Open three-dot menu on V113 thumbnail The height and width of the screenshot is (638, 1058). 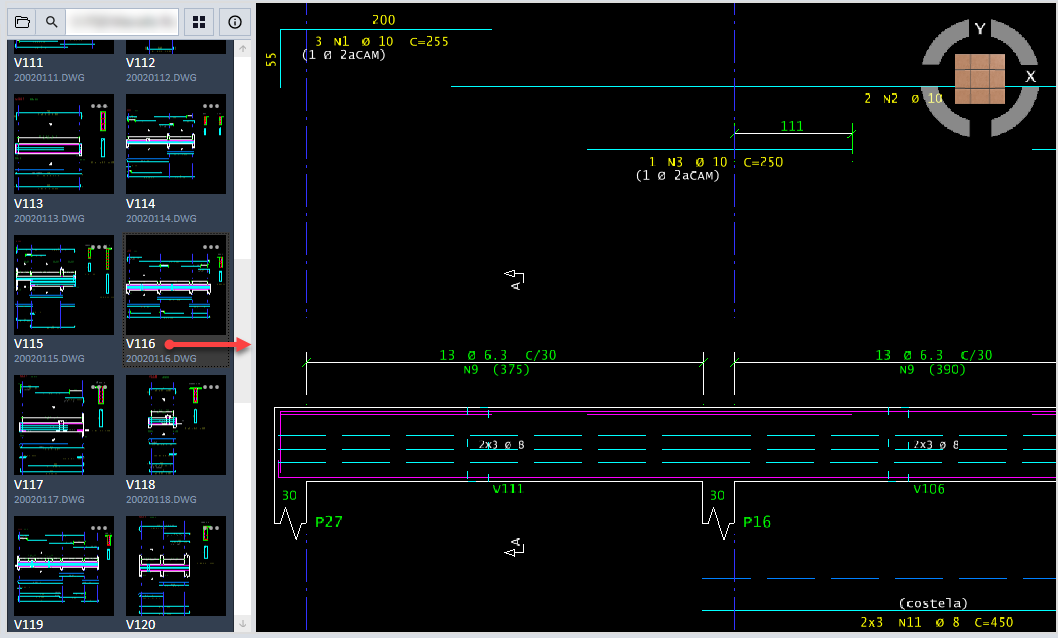coord(99,105)
